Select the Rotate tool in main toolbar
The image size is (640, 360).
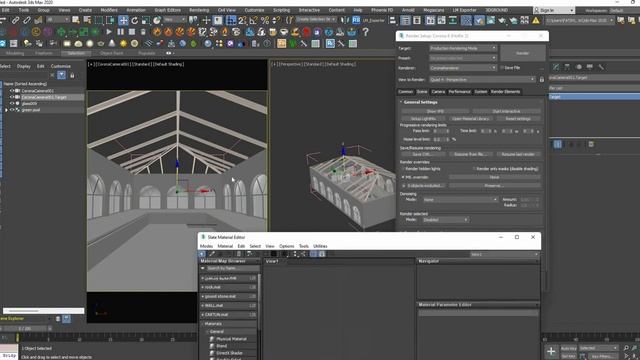click(x=134, y=20)
